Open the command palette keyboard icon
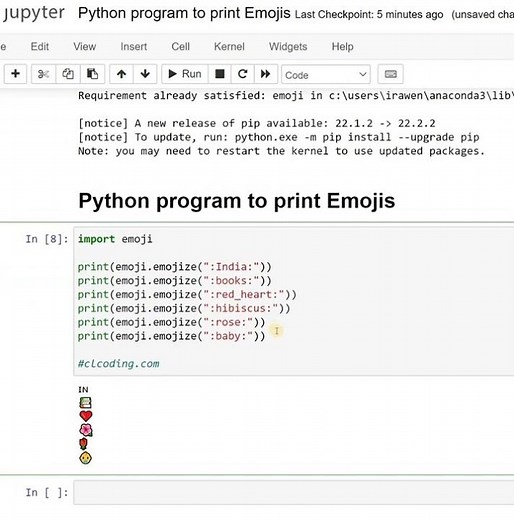 coord(391,74)
